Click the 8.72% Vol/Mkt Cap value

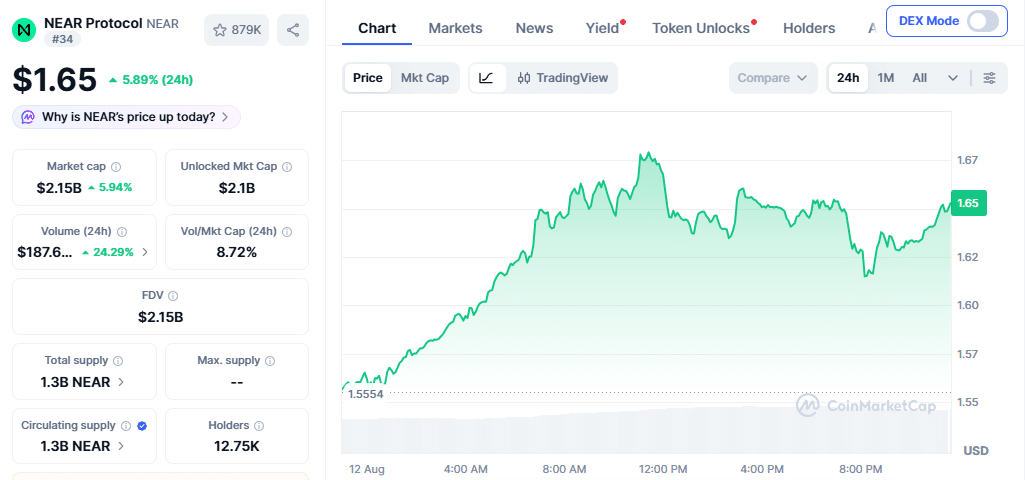[237, 252]
